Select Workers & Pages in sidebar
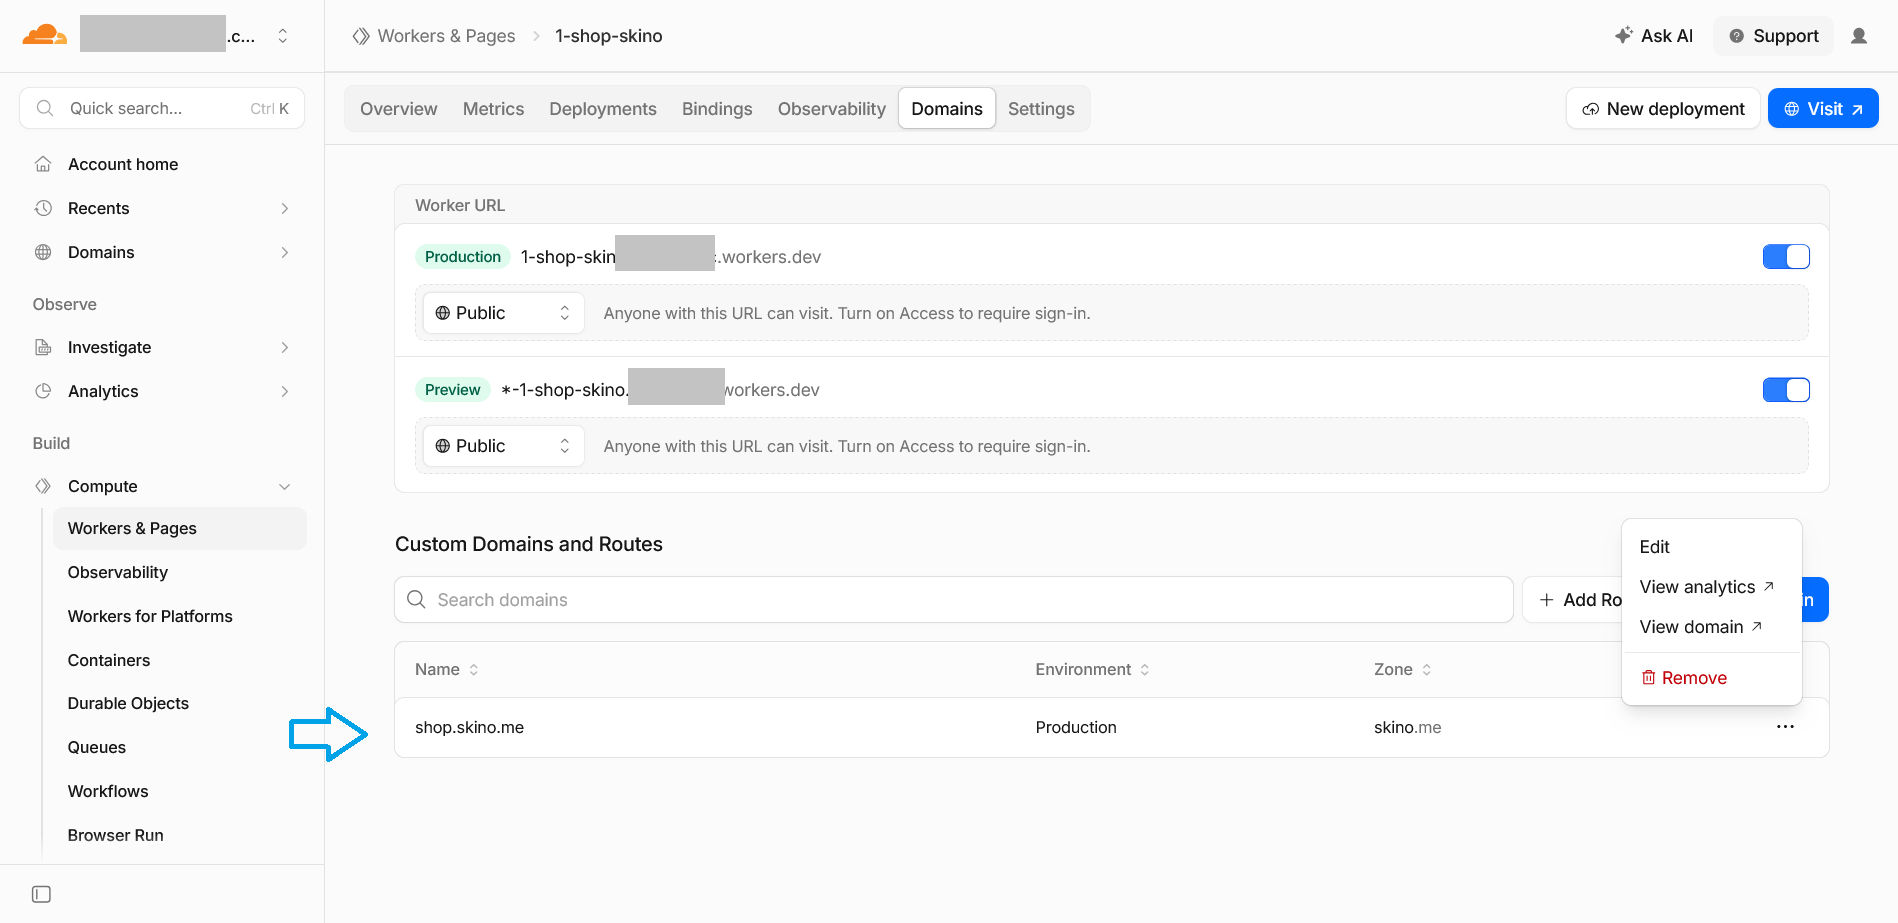 coord(180,528)
